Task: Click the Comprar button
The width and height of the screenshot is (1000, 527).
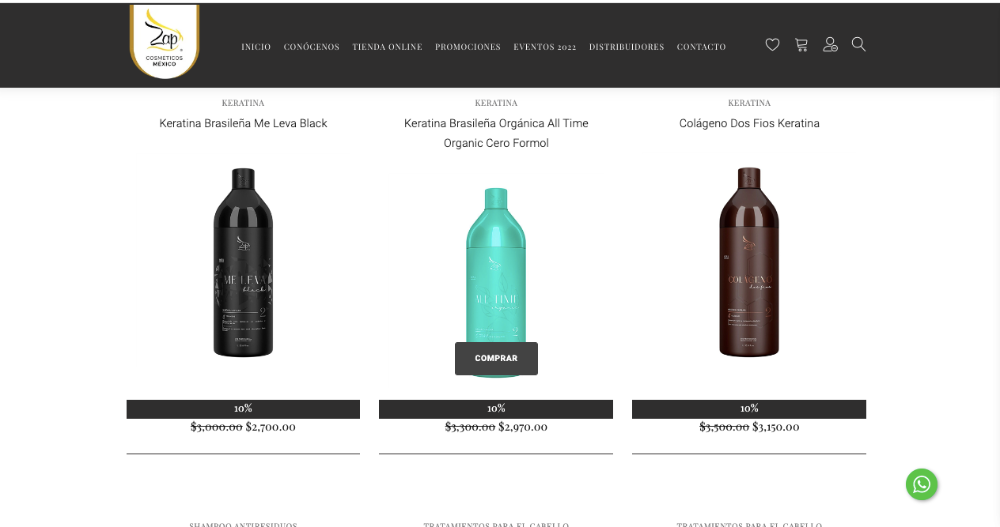Action: (496, 359)
